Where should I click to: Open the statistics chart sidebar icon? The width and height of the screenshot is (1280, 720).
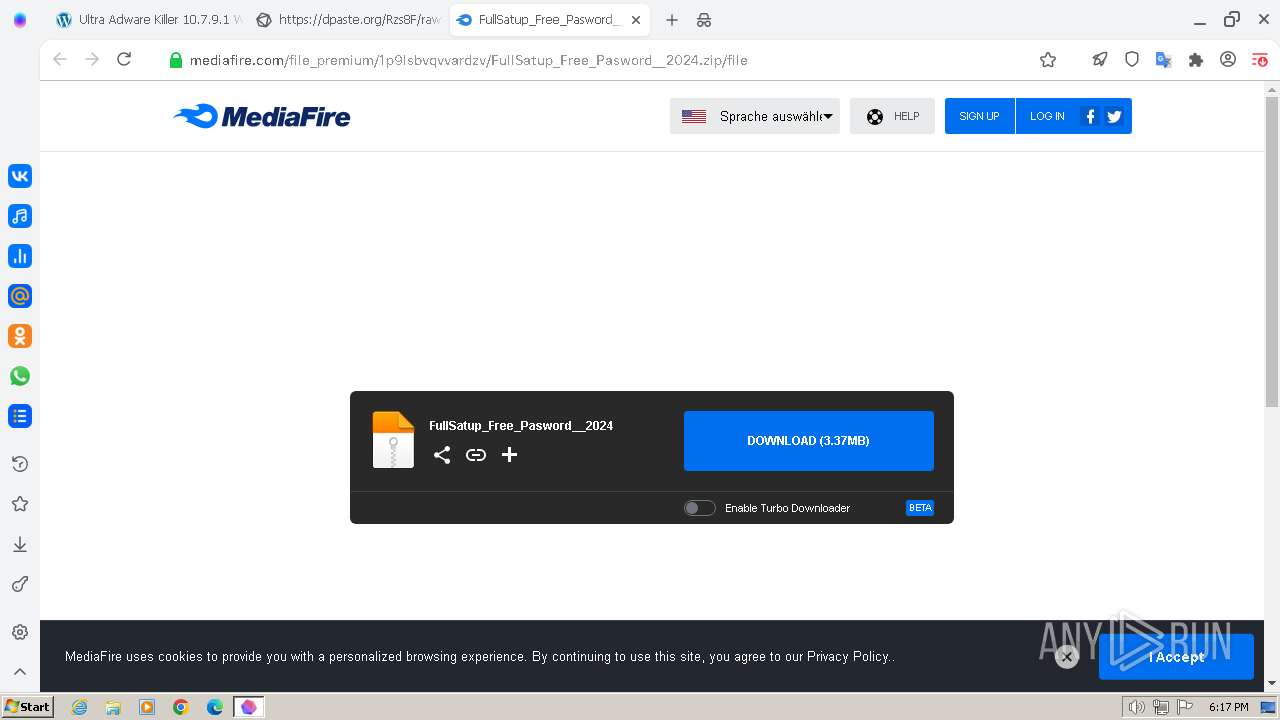(x=20, y=256)
